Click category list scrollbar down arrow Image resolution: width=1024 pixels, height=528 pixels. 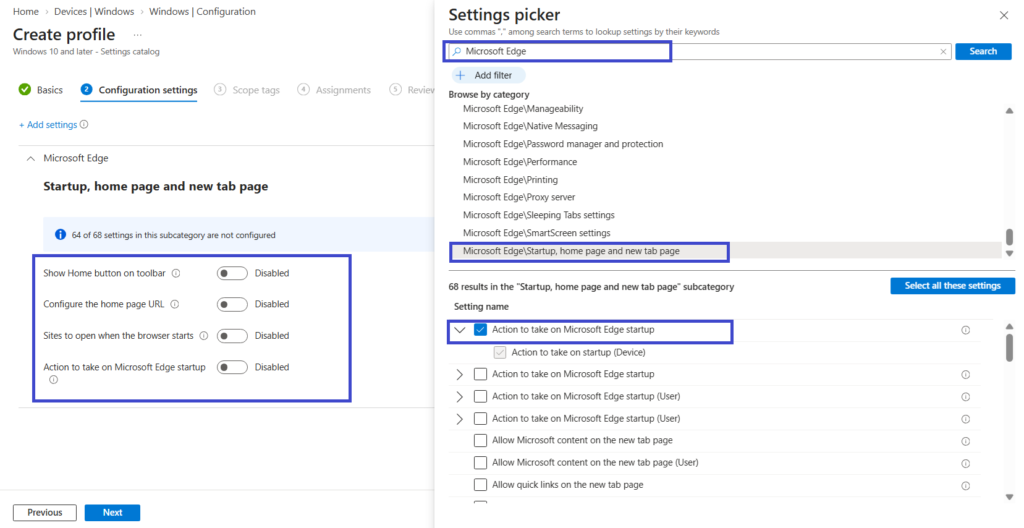click(x=1010, y=253)
